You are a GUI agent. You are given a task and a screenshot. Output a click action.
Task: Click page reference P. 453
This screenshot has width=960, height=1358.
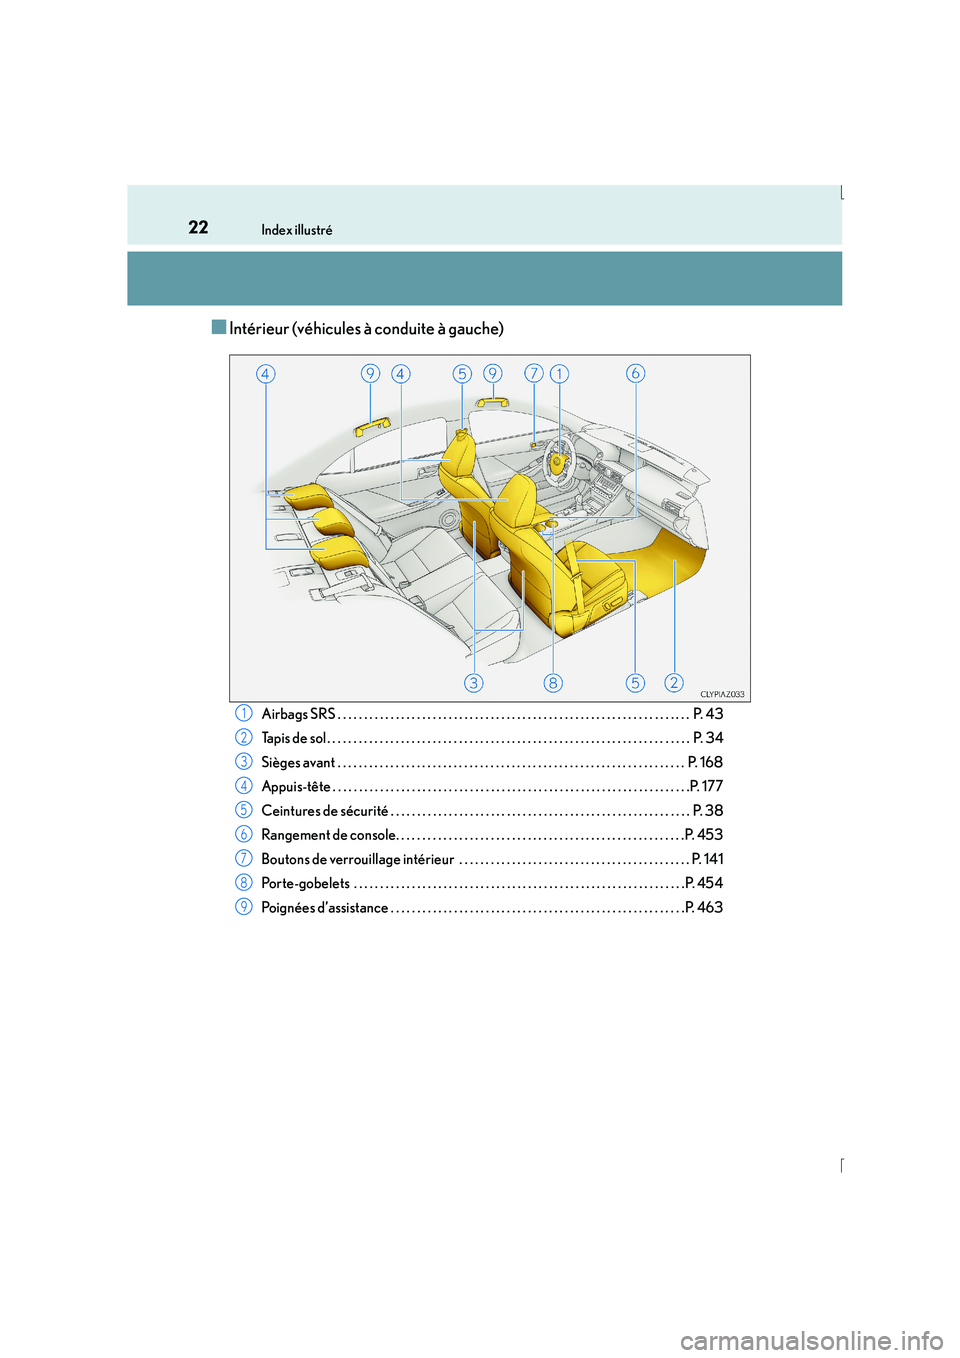pos(704,835)
